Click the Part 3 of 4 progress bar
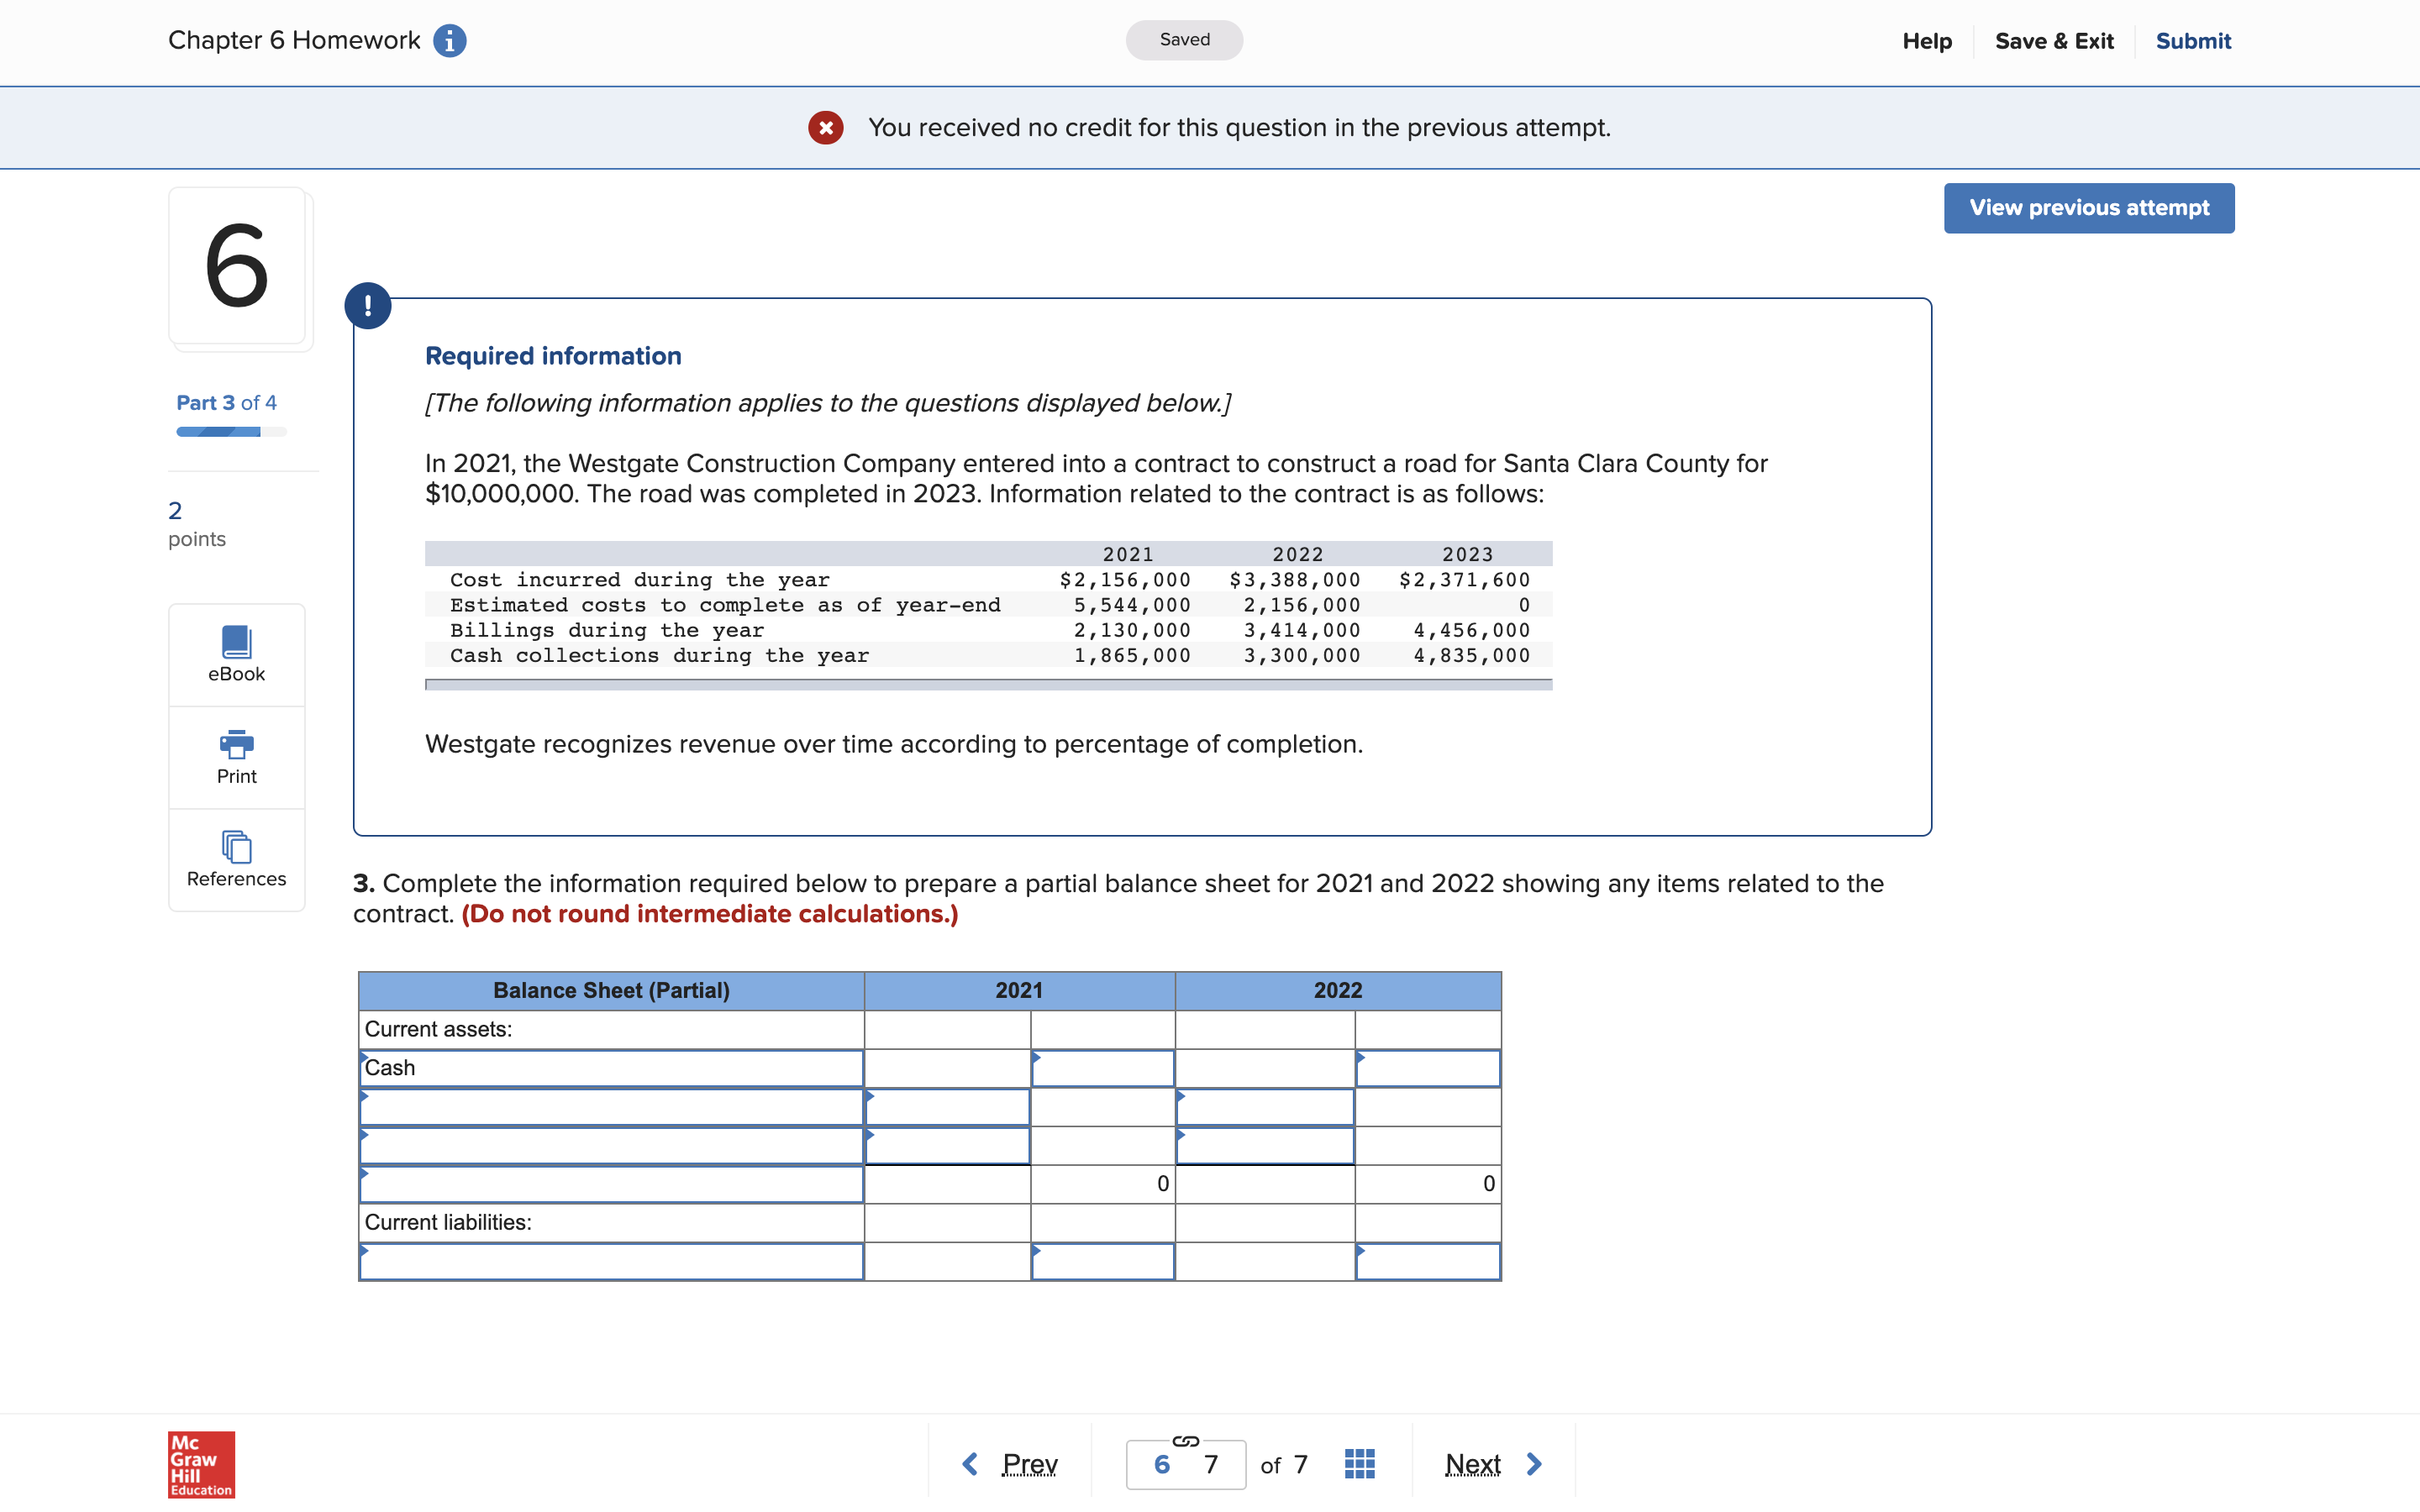The width and height of the screenshot is (2420, 1512). click(231, 432)
